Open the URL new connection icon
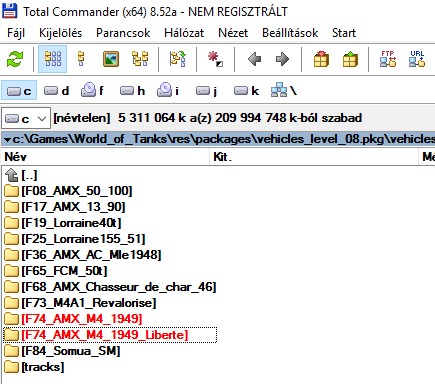Image resolution: width=435 pixels, height=384 pixels. click(x=417, y=59)
